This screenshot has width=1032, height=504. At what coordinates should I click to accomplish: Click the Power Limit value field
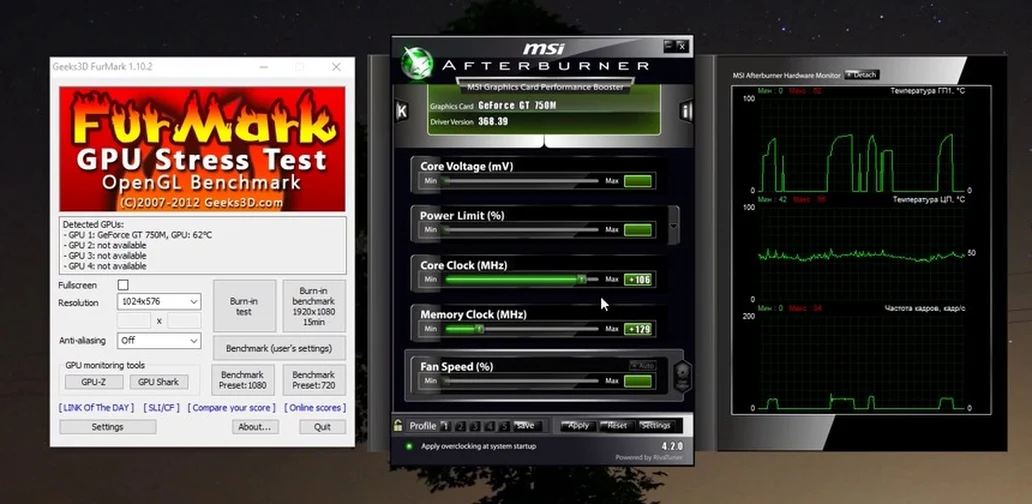638,230
